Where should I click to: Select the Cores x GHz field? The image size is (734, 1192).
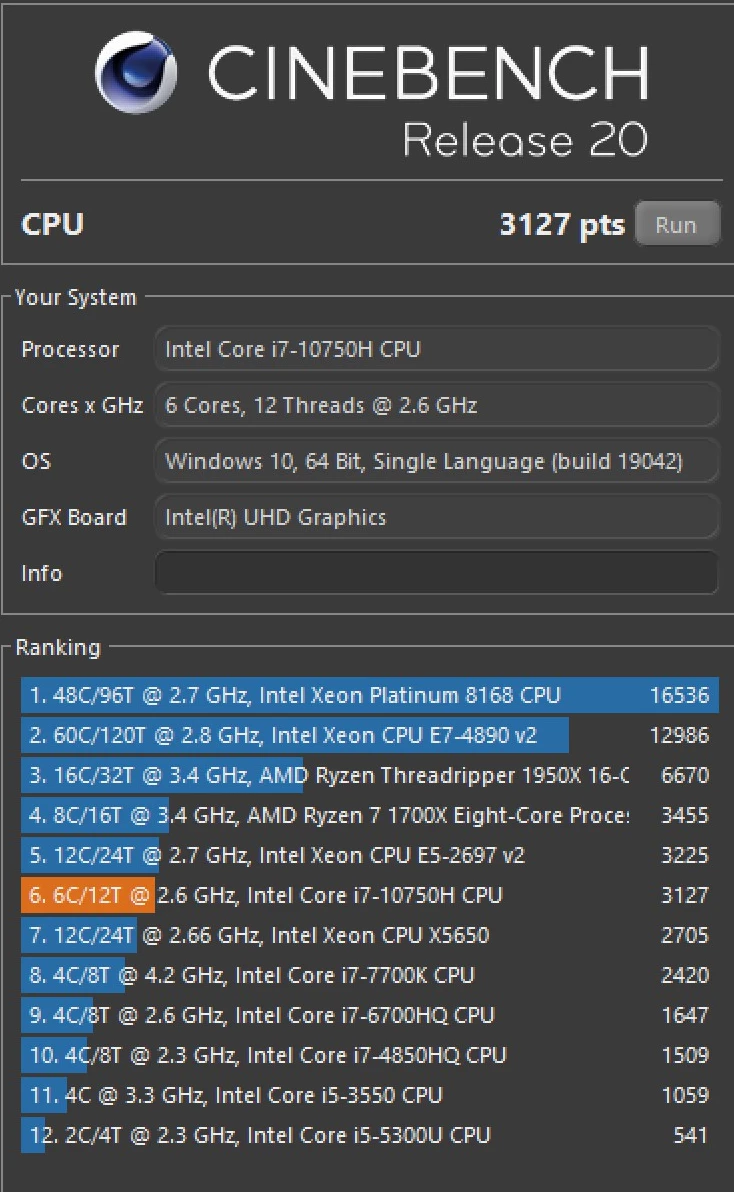pyautogui.click(x=437, y=405)
